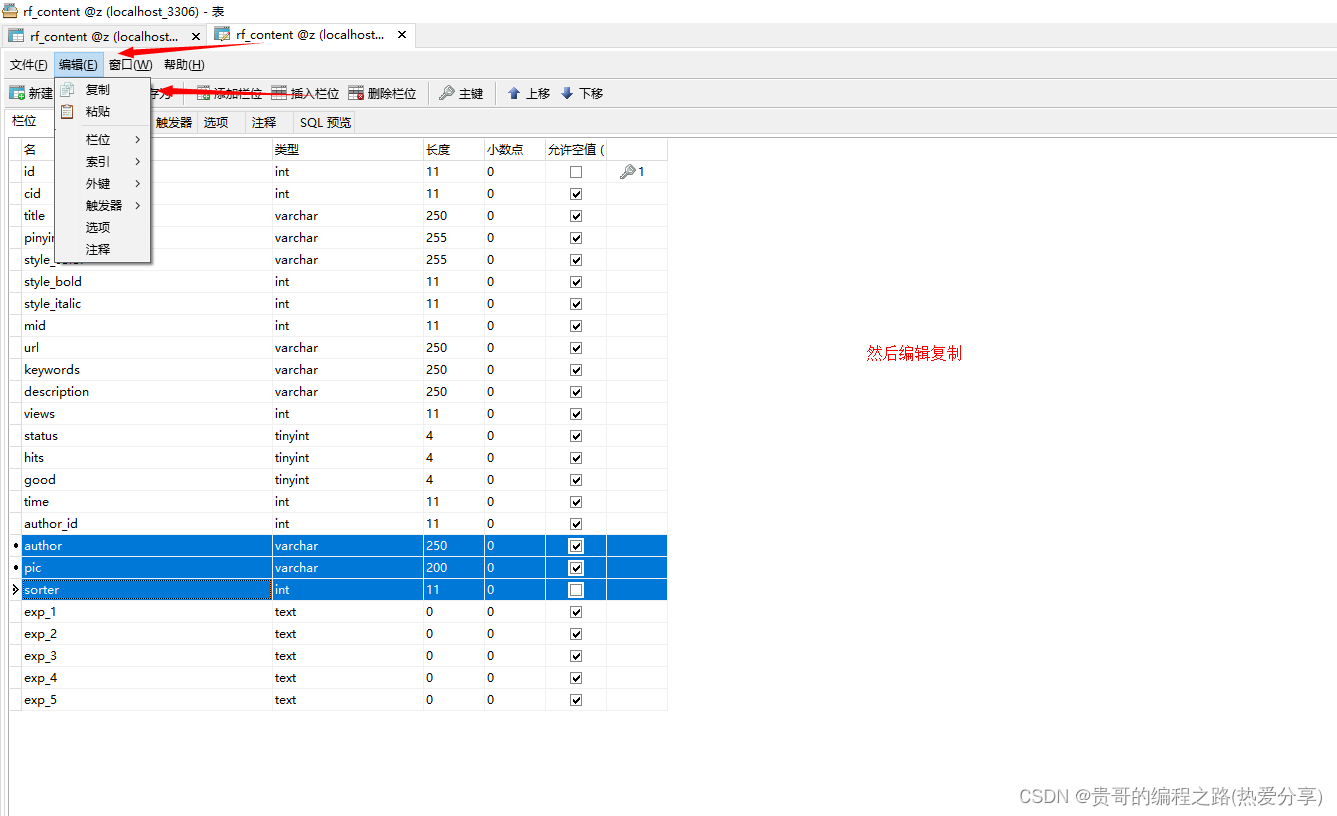Open the 帮助(H) menu

point(184,65)
